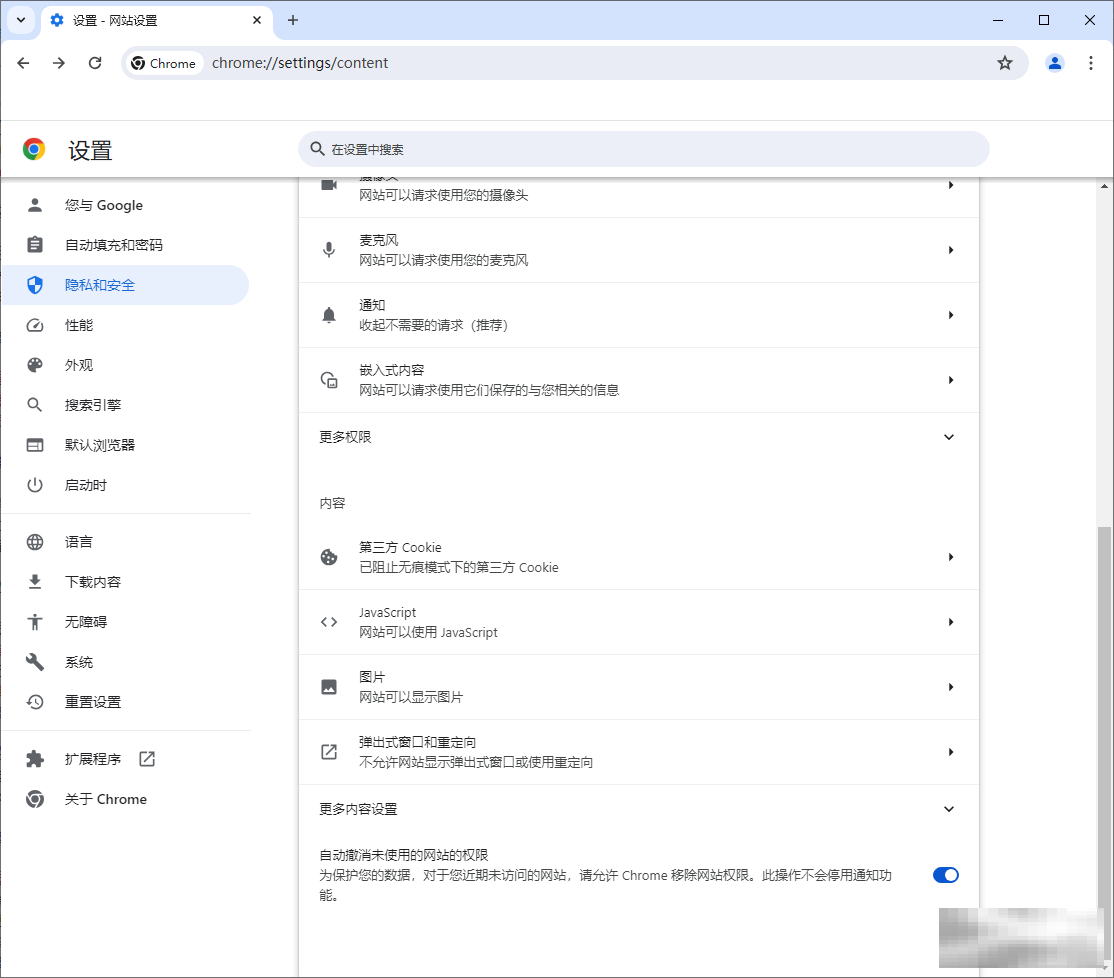Open the Chrome profile avatar icon
Image resolution: width=1114 pixels, height=978 pixels.
click(1054, 62)
